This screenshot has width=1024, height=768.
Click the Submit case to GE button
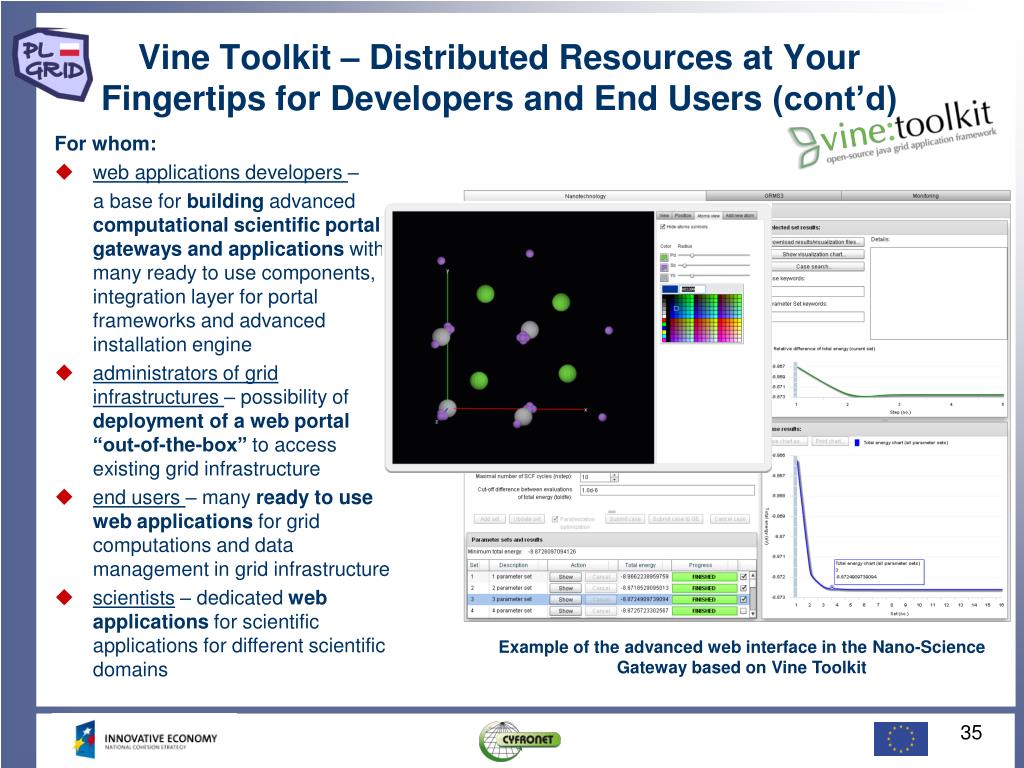coord(676,519)
